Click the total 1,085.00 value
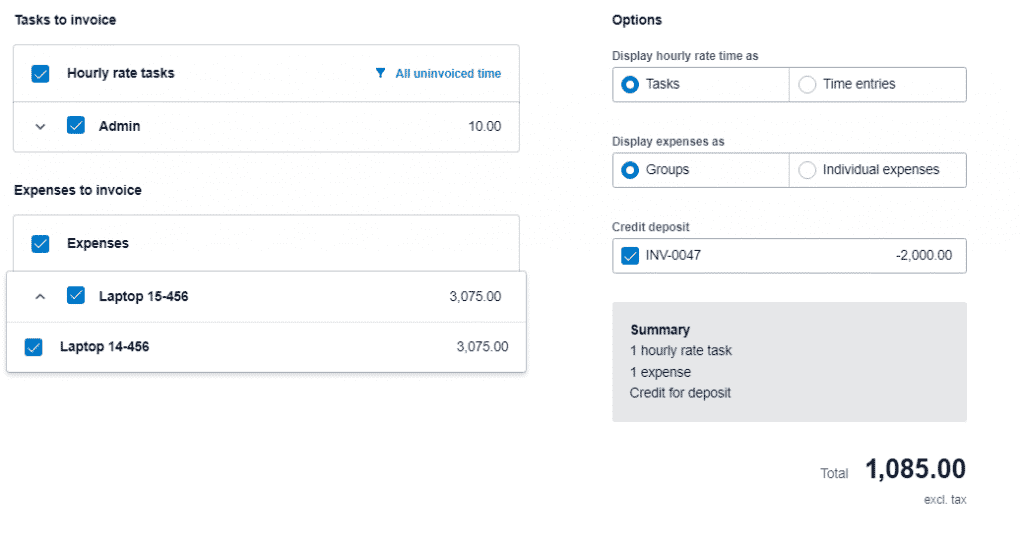Viewport: 1024px width, 549px height. click(x=916, y=469)
